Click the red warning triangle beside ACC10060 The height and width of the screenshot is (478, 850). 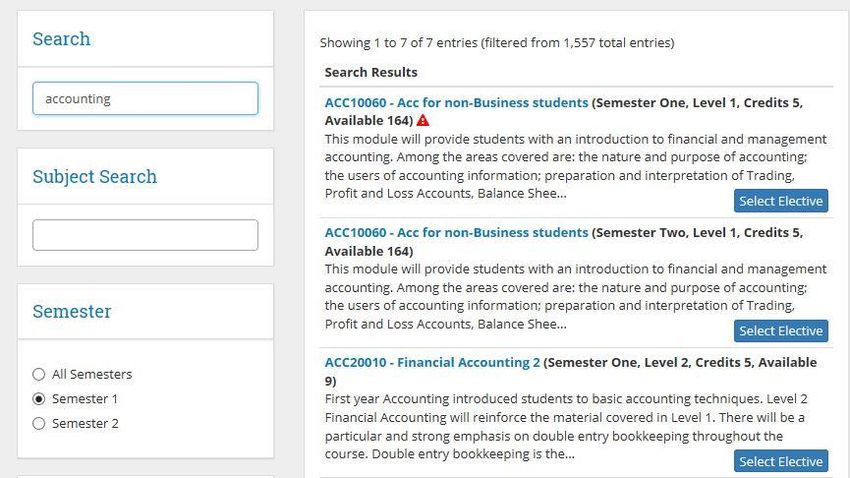tap(423, 120)
